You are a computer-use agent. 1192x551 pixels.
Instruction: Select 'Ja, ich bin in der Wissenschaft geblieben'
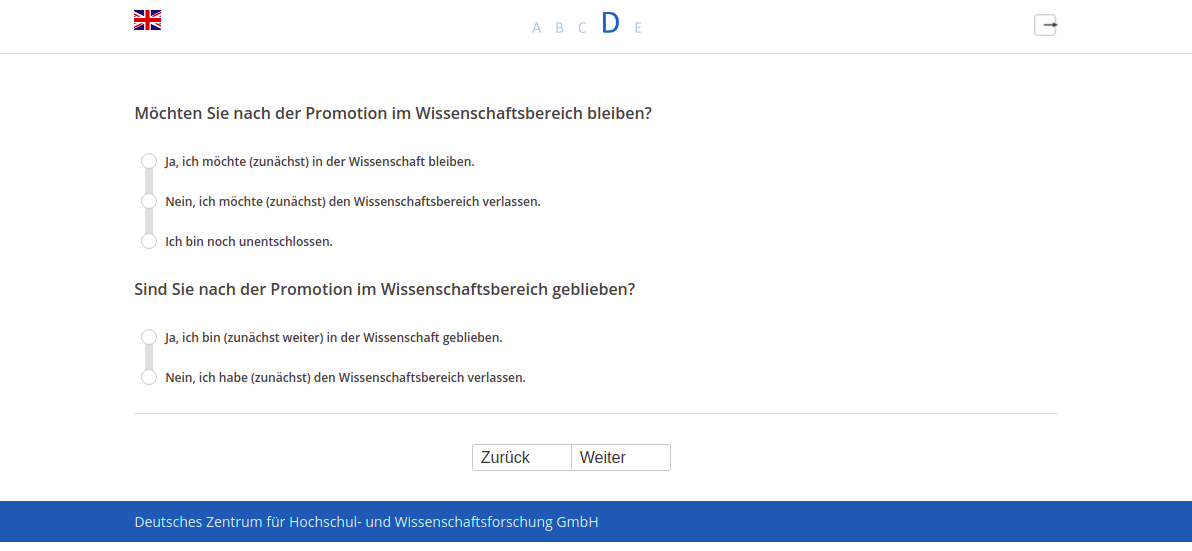tap(149, 337)
